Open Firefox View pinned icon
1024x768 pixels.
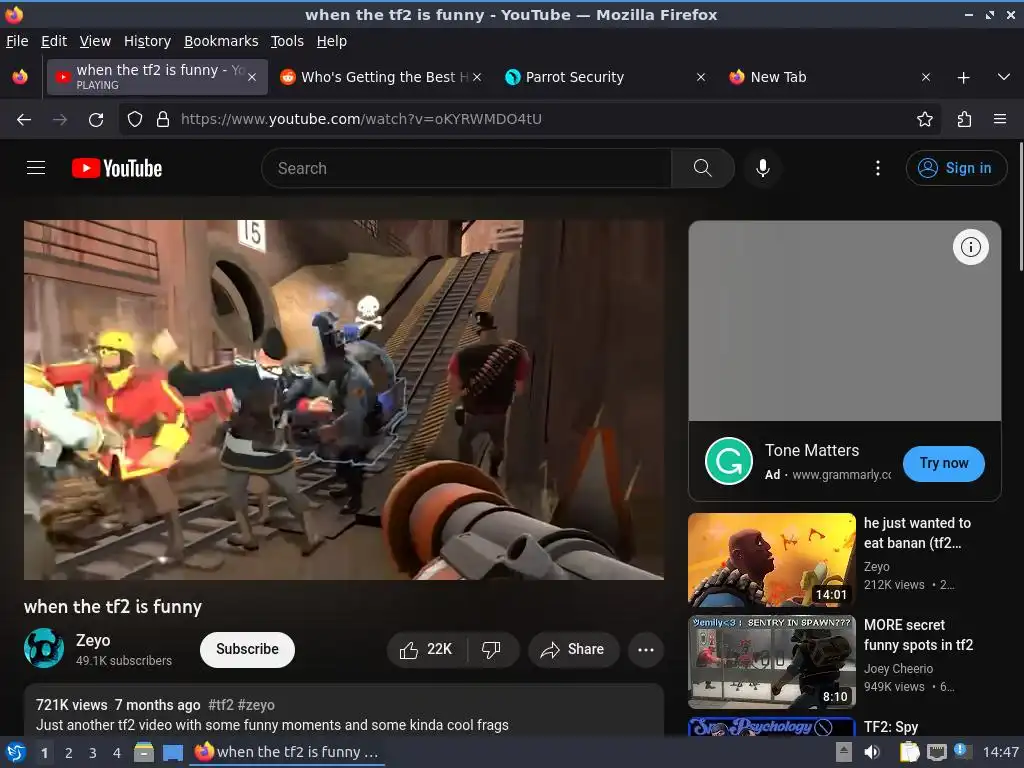pyautogui.click(x=20, y=77)
